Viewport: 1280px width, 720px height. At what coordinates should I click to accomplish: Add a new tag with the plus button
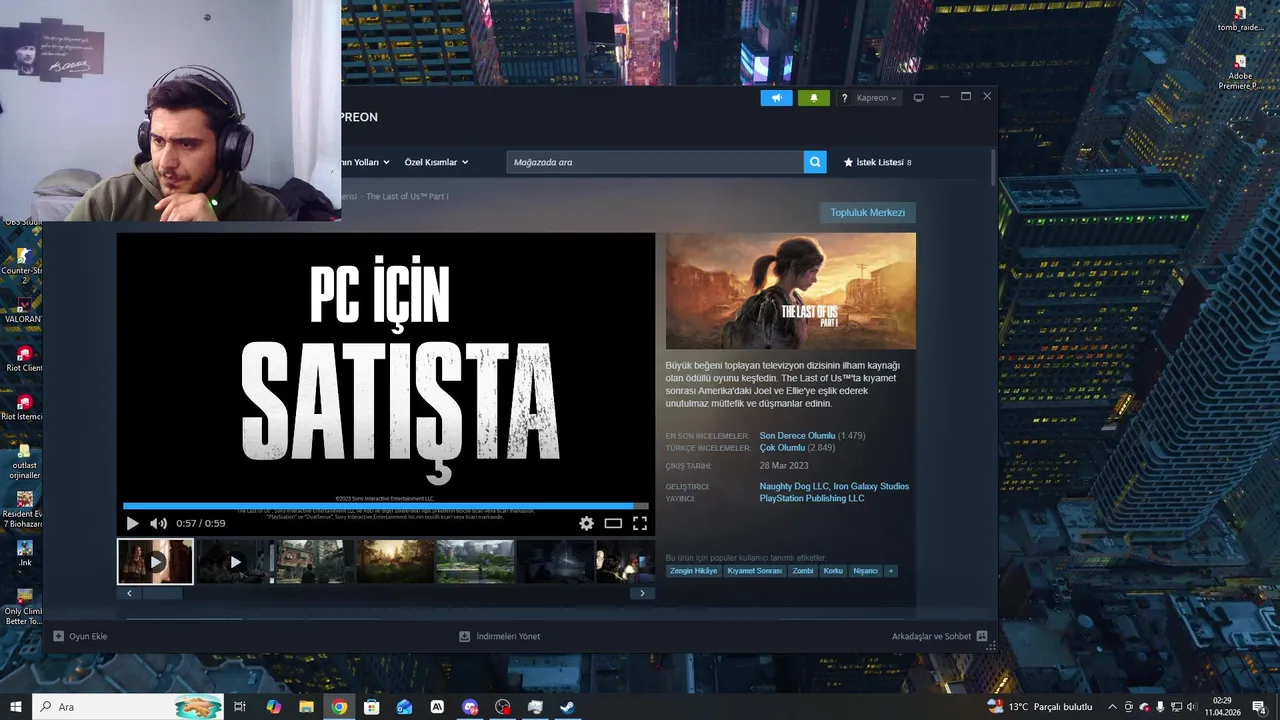click(x=890, y=571)
